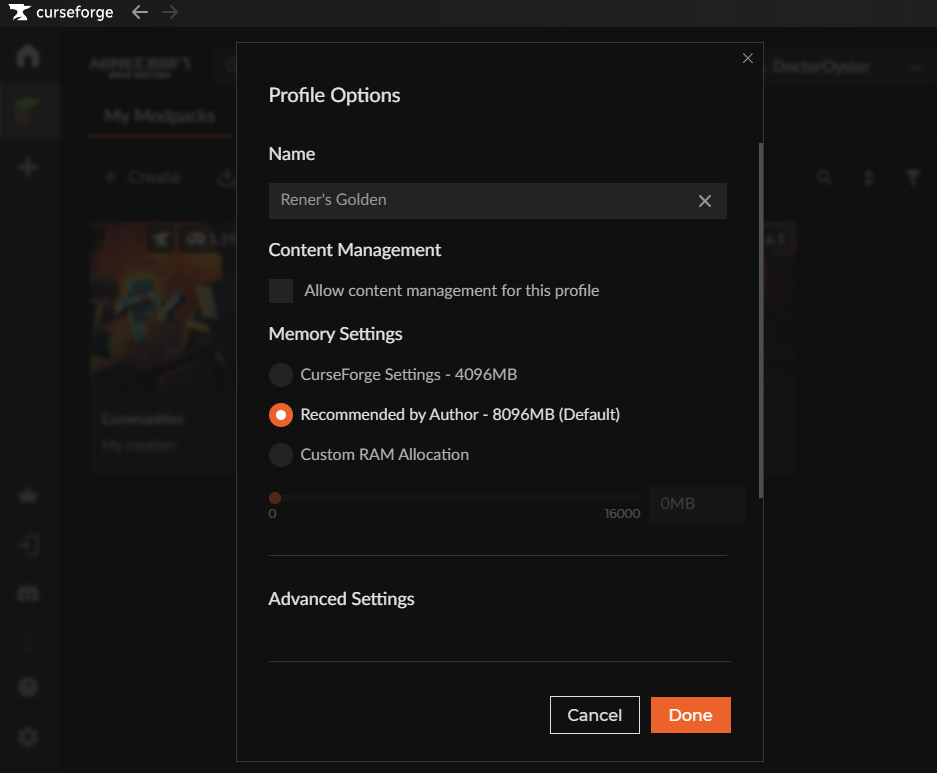Open the help question icon in sidebar
Image resolution: width=937 pixels, height=773 pixels.
[x=28, y=687]
